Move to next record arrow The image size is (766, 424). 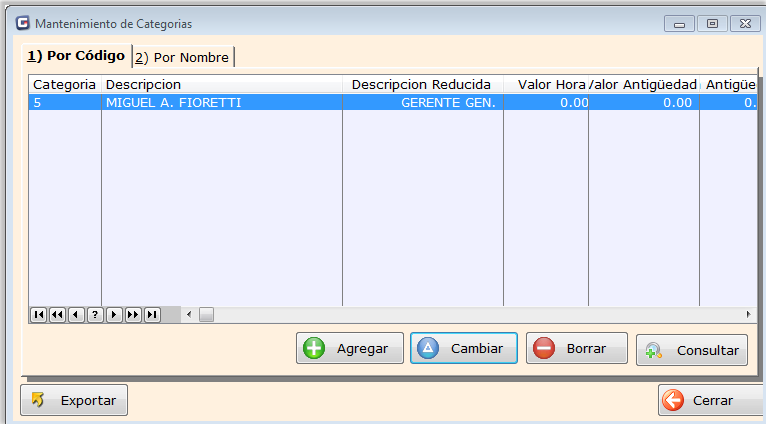click(x=114, y=315)
